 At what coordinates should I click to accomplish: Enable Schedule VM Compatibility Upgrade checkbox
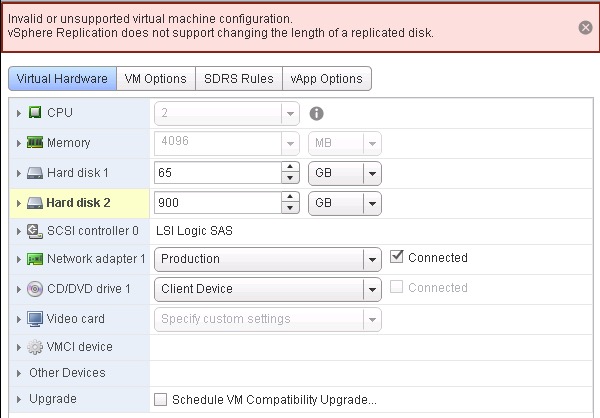click(x=161, y=400)
